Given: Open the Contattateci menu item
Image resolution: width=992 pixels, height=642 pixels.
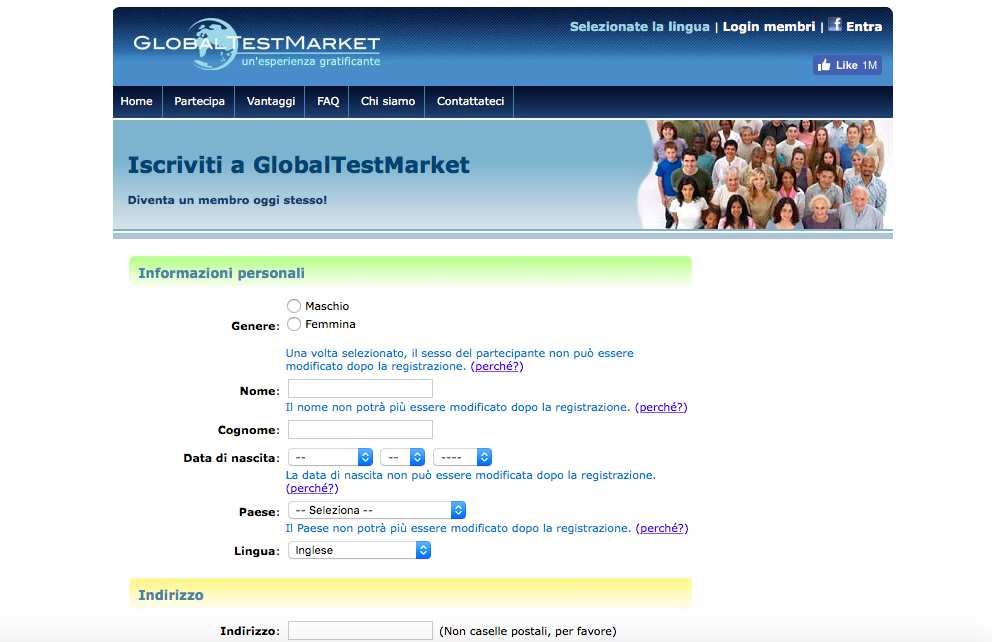Looking at the screenshot, I should tap(470, 101).
